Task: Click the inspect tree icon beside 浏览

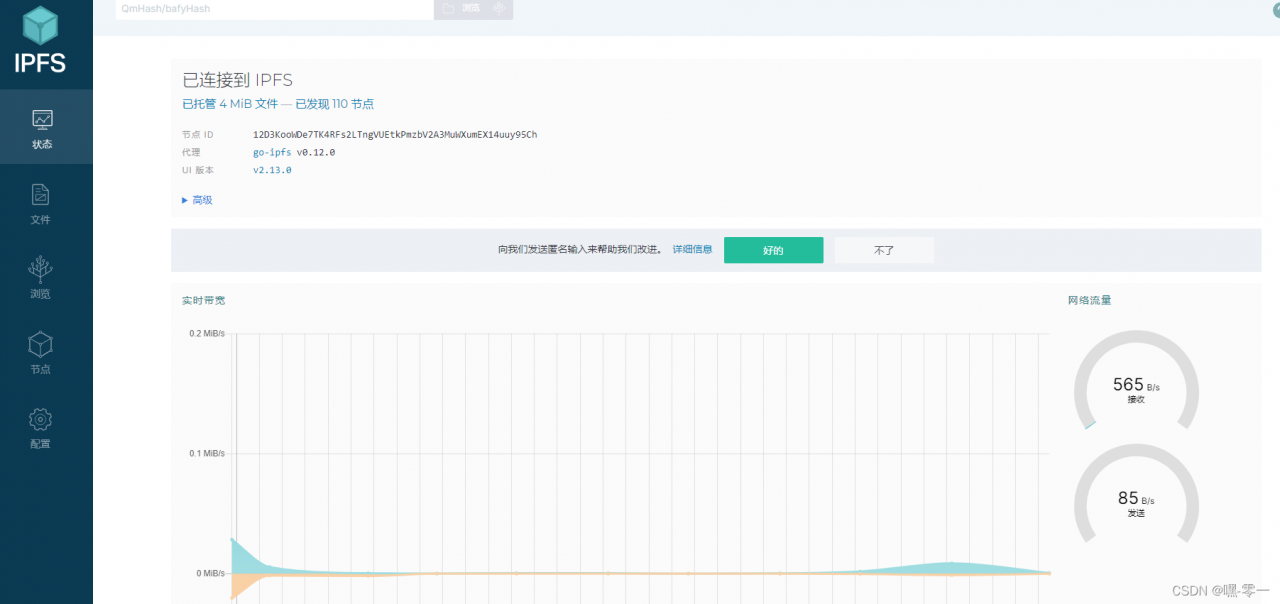Action: (x=500, y=8)
